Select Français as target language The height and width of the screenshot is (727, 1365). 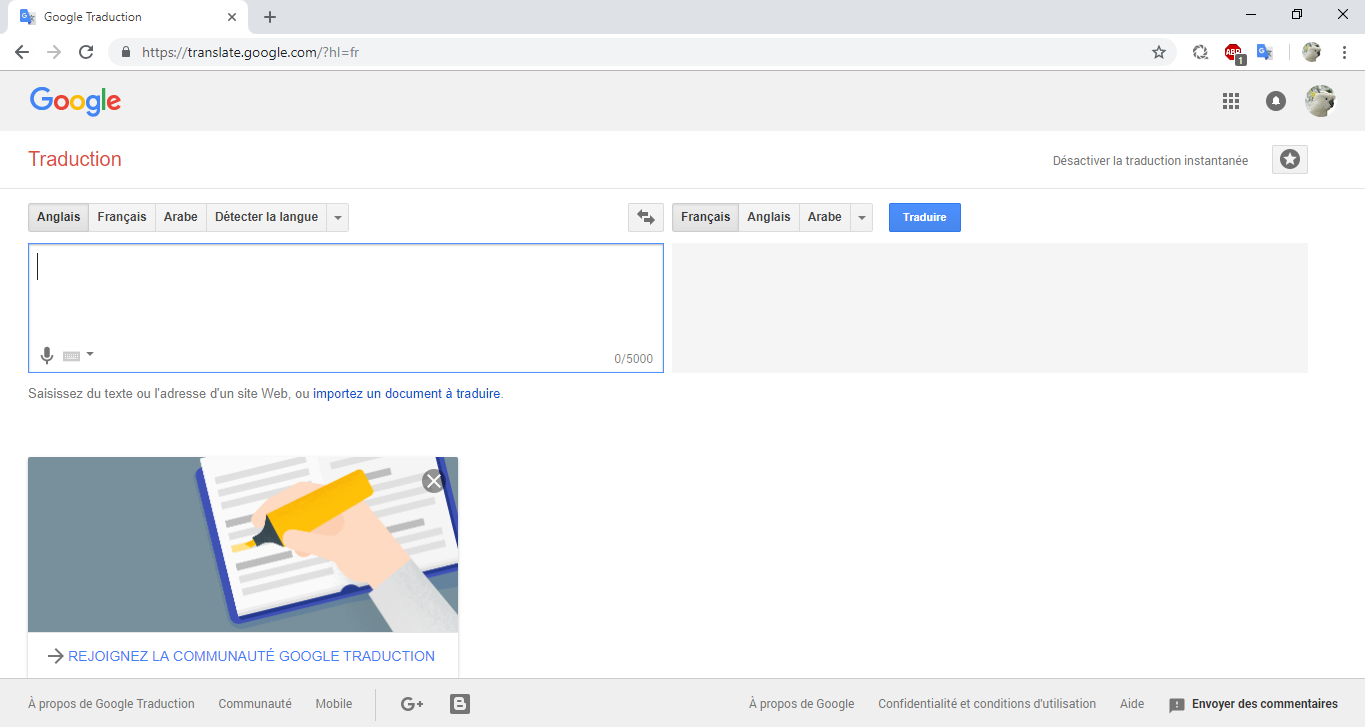click(706, 217)
